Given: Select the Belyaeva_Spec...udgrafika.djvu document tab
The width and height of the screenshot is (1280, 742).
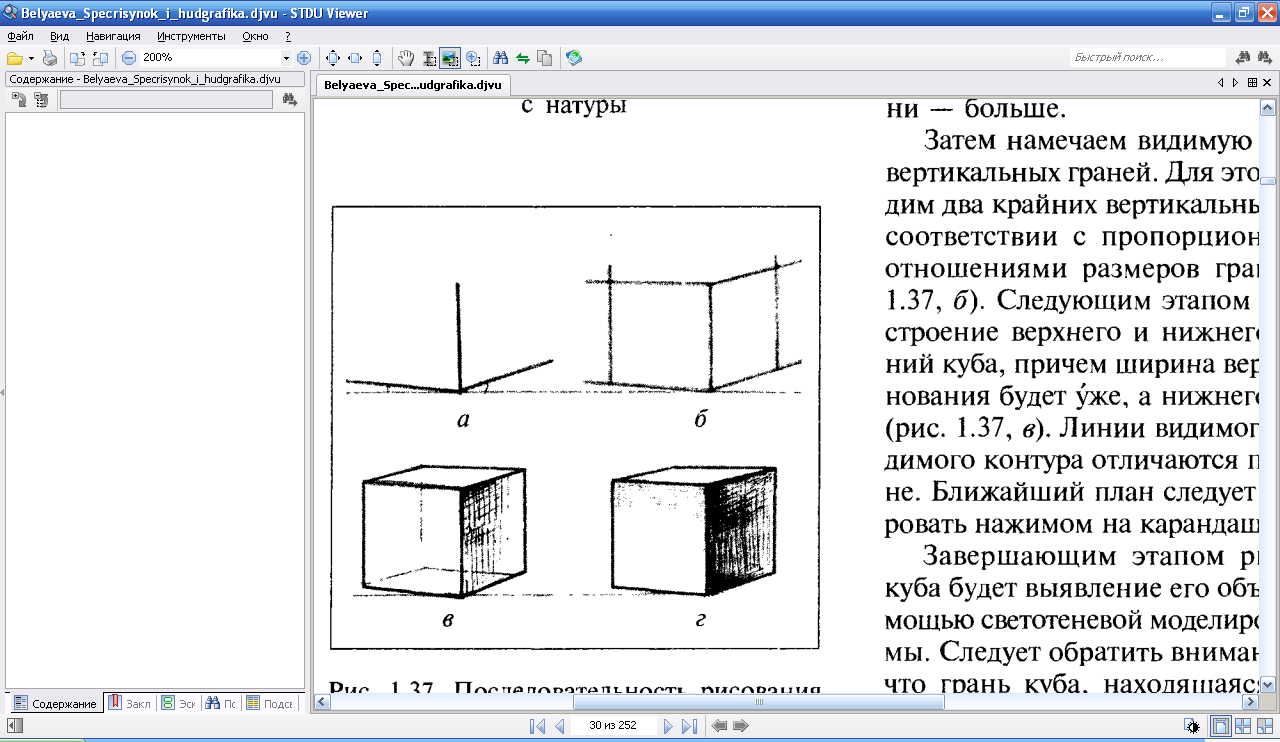Looking at the screenshot, I should 412,86.
